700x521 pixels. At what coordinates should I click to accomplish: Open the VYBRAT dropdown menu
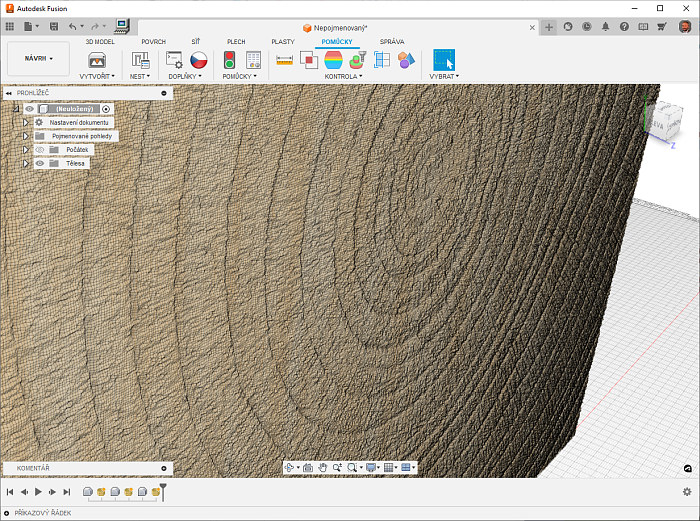click(444, 76)
